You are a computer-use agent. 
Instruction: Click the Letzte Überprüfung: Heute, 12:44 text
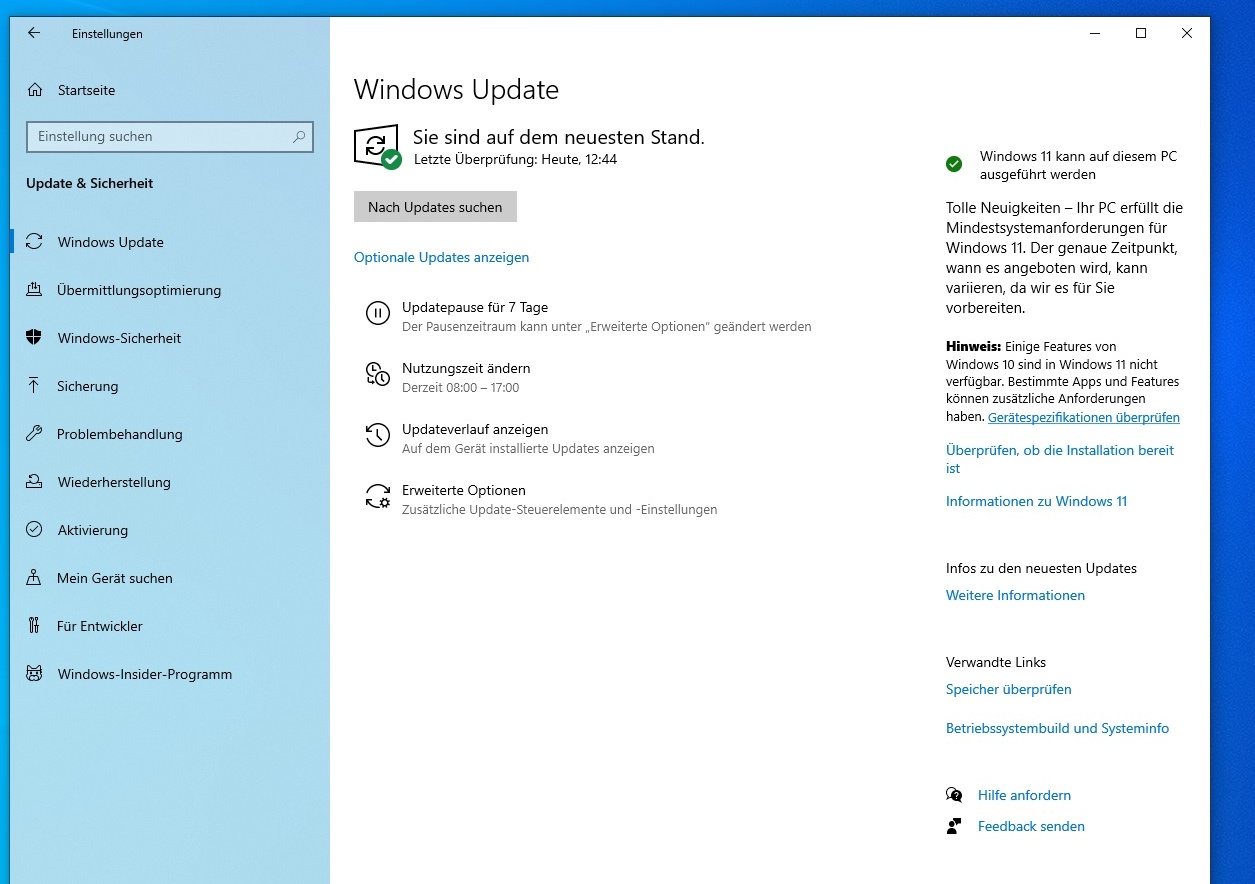pos(515,159)
